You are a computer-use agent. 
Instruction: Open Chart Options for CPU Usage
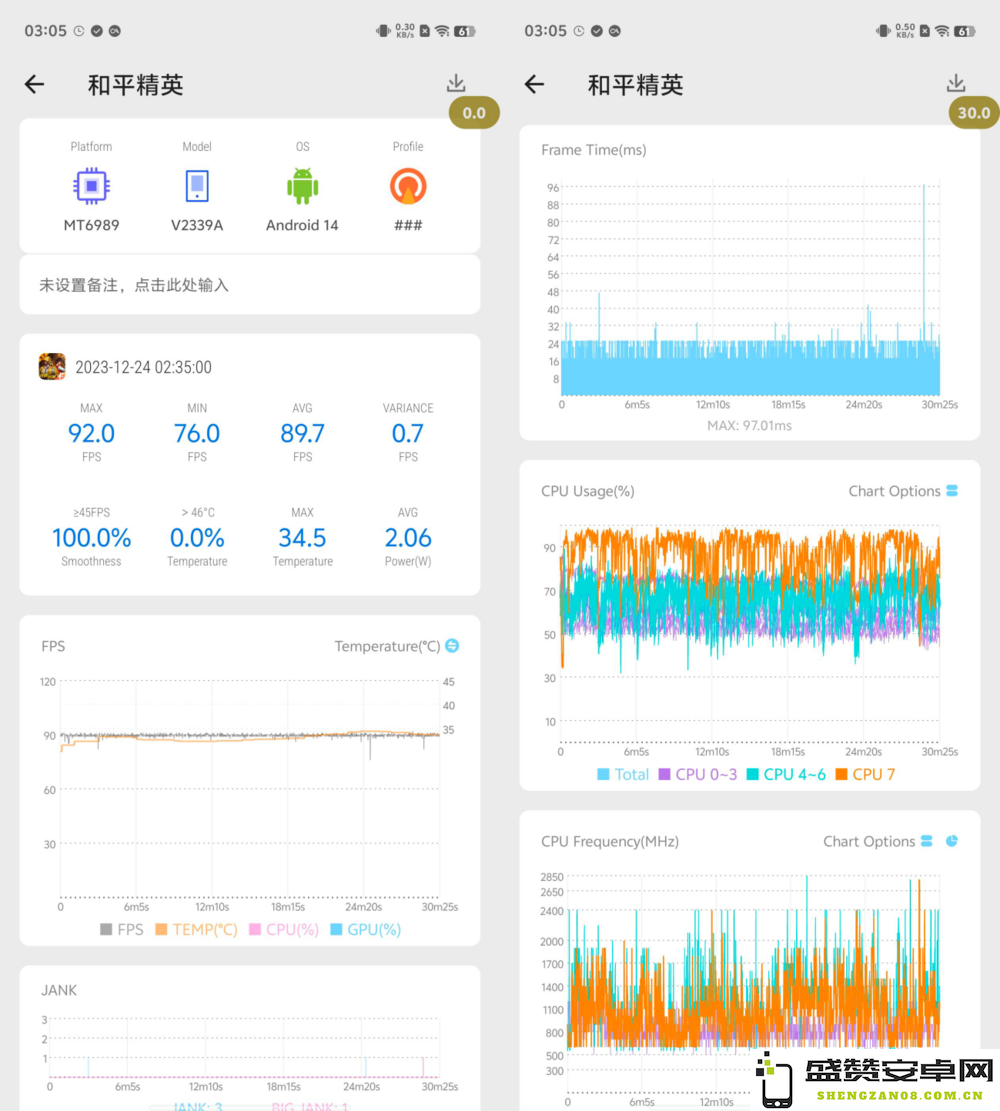(x=903, y=491)
